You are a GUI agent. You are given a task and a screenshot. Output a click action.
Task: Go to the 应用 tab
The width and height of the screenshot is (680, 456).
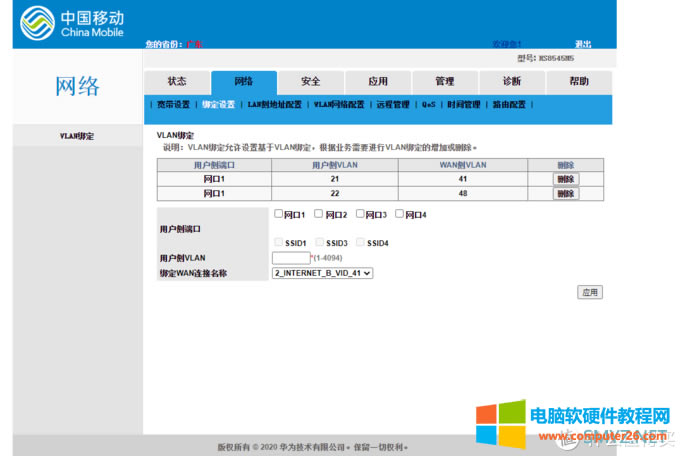(377, 81)
